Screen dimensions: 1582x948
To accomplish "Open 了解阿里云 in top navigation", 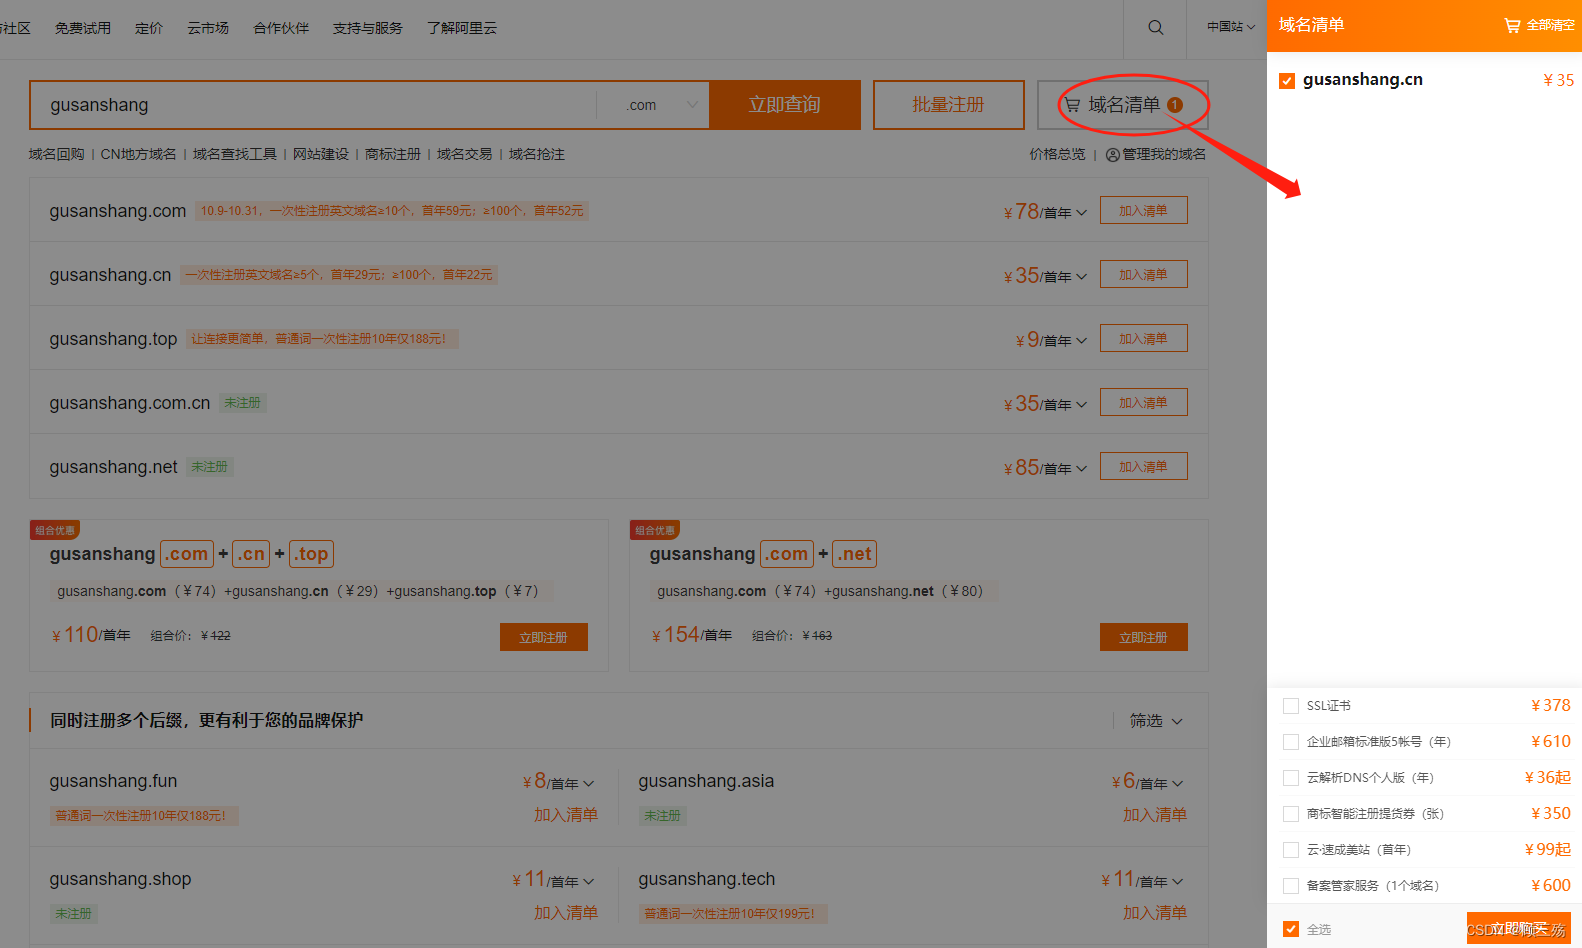I will click(x=462, y=28).
